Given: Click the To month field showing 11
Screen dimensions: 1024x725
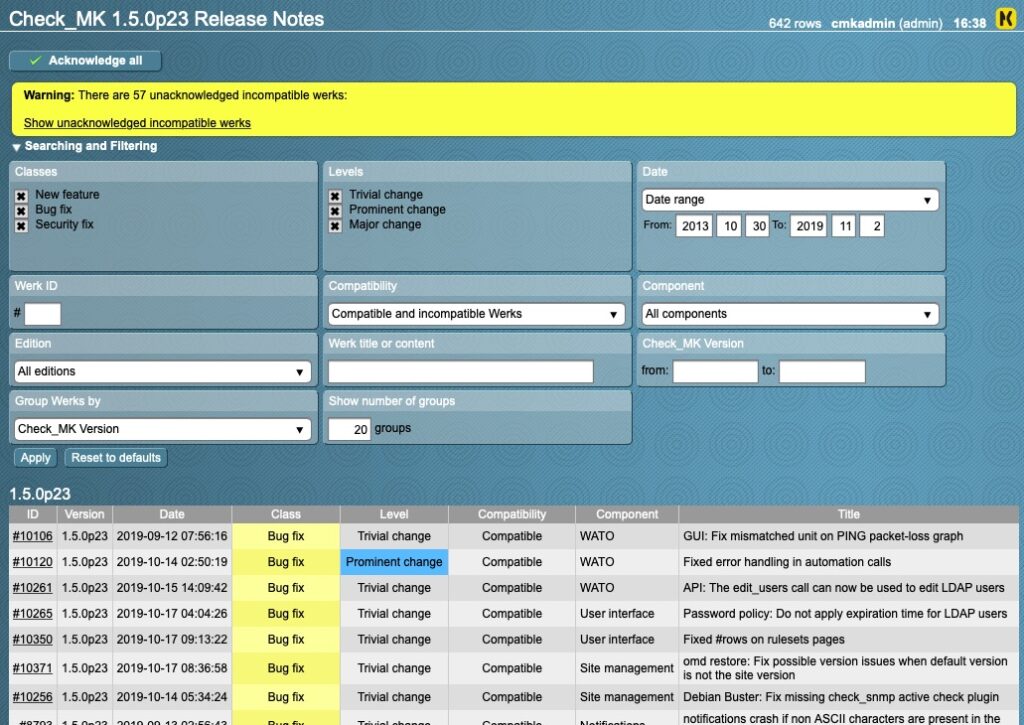Looking at the screenshot, I should tap(844, 226).
